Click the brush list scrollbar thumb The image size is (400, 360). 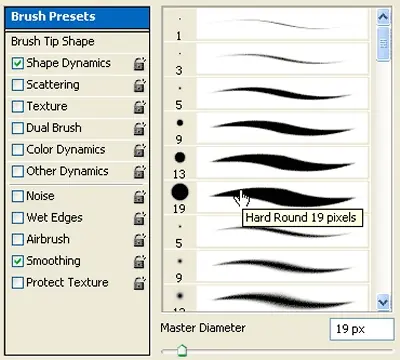click(x=383, y=44)
